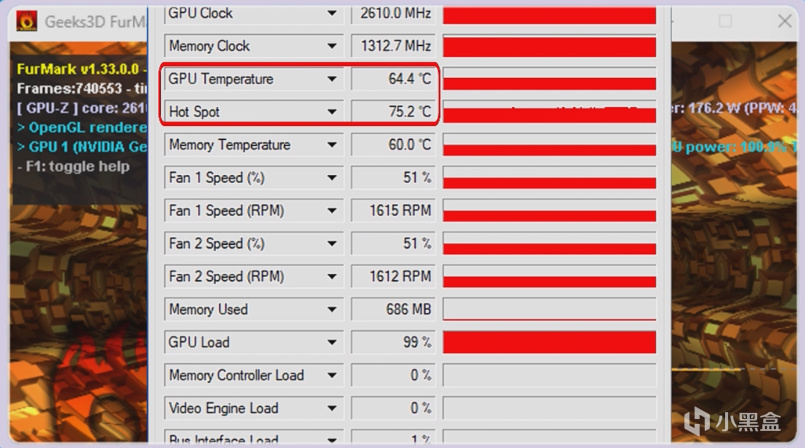Maximize the FurMark window

[725, 21]
